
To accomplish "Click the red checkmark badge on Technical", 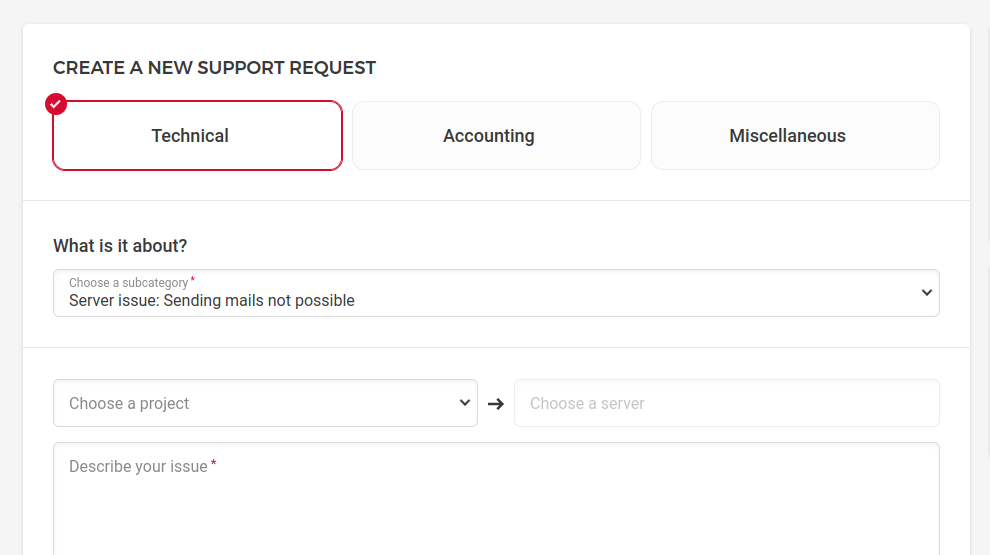I will (x=56, y=104).
